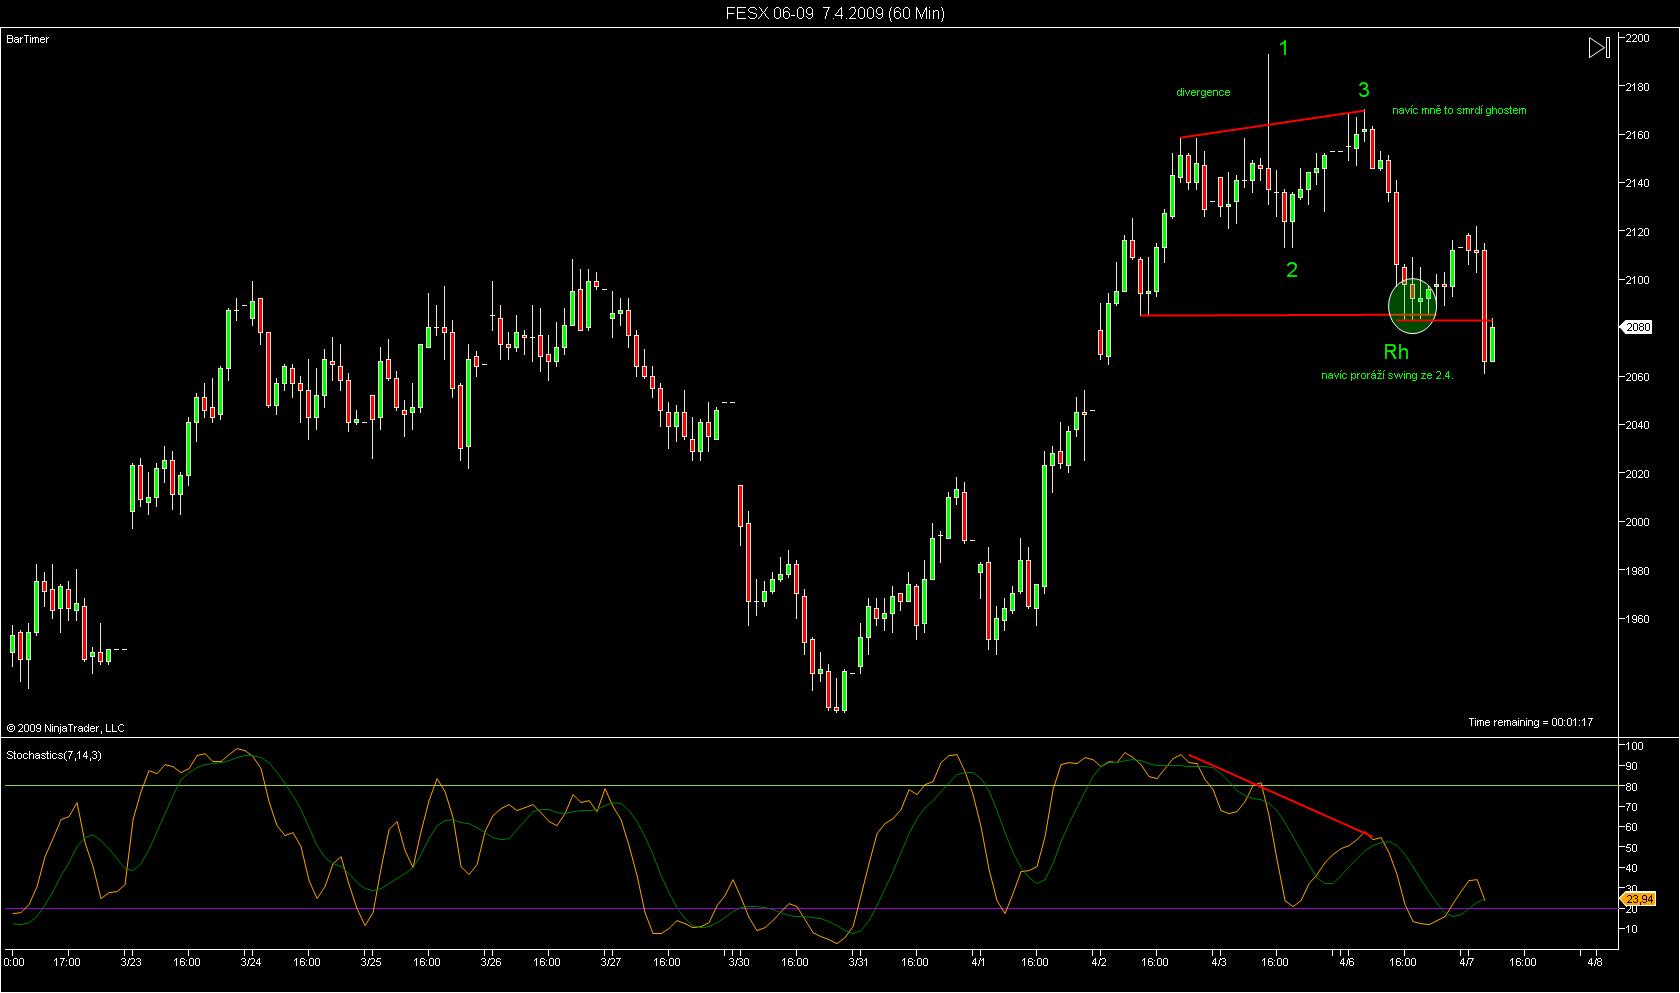Image resolution: width=1680 pixels, height=993 pixels.
Task: Click the 3/23 date on time axis
Action: [x=131, y=963]
